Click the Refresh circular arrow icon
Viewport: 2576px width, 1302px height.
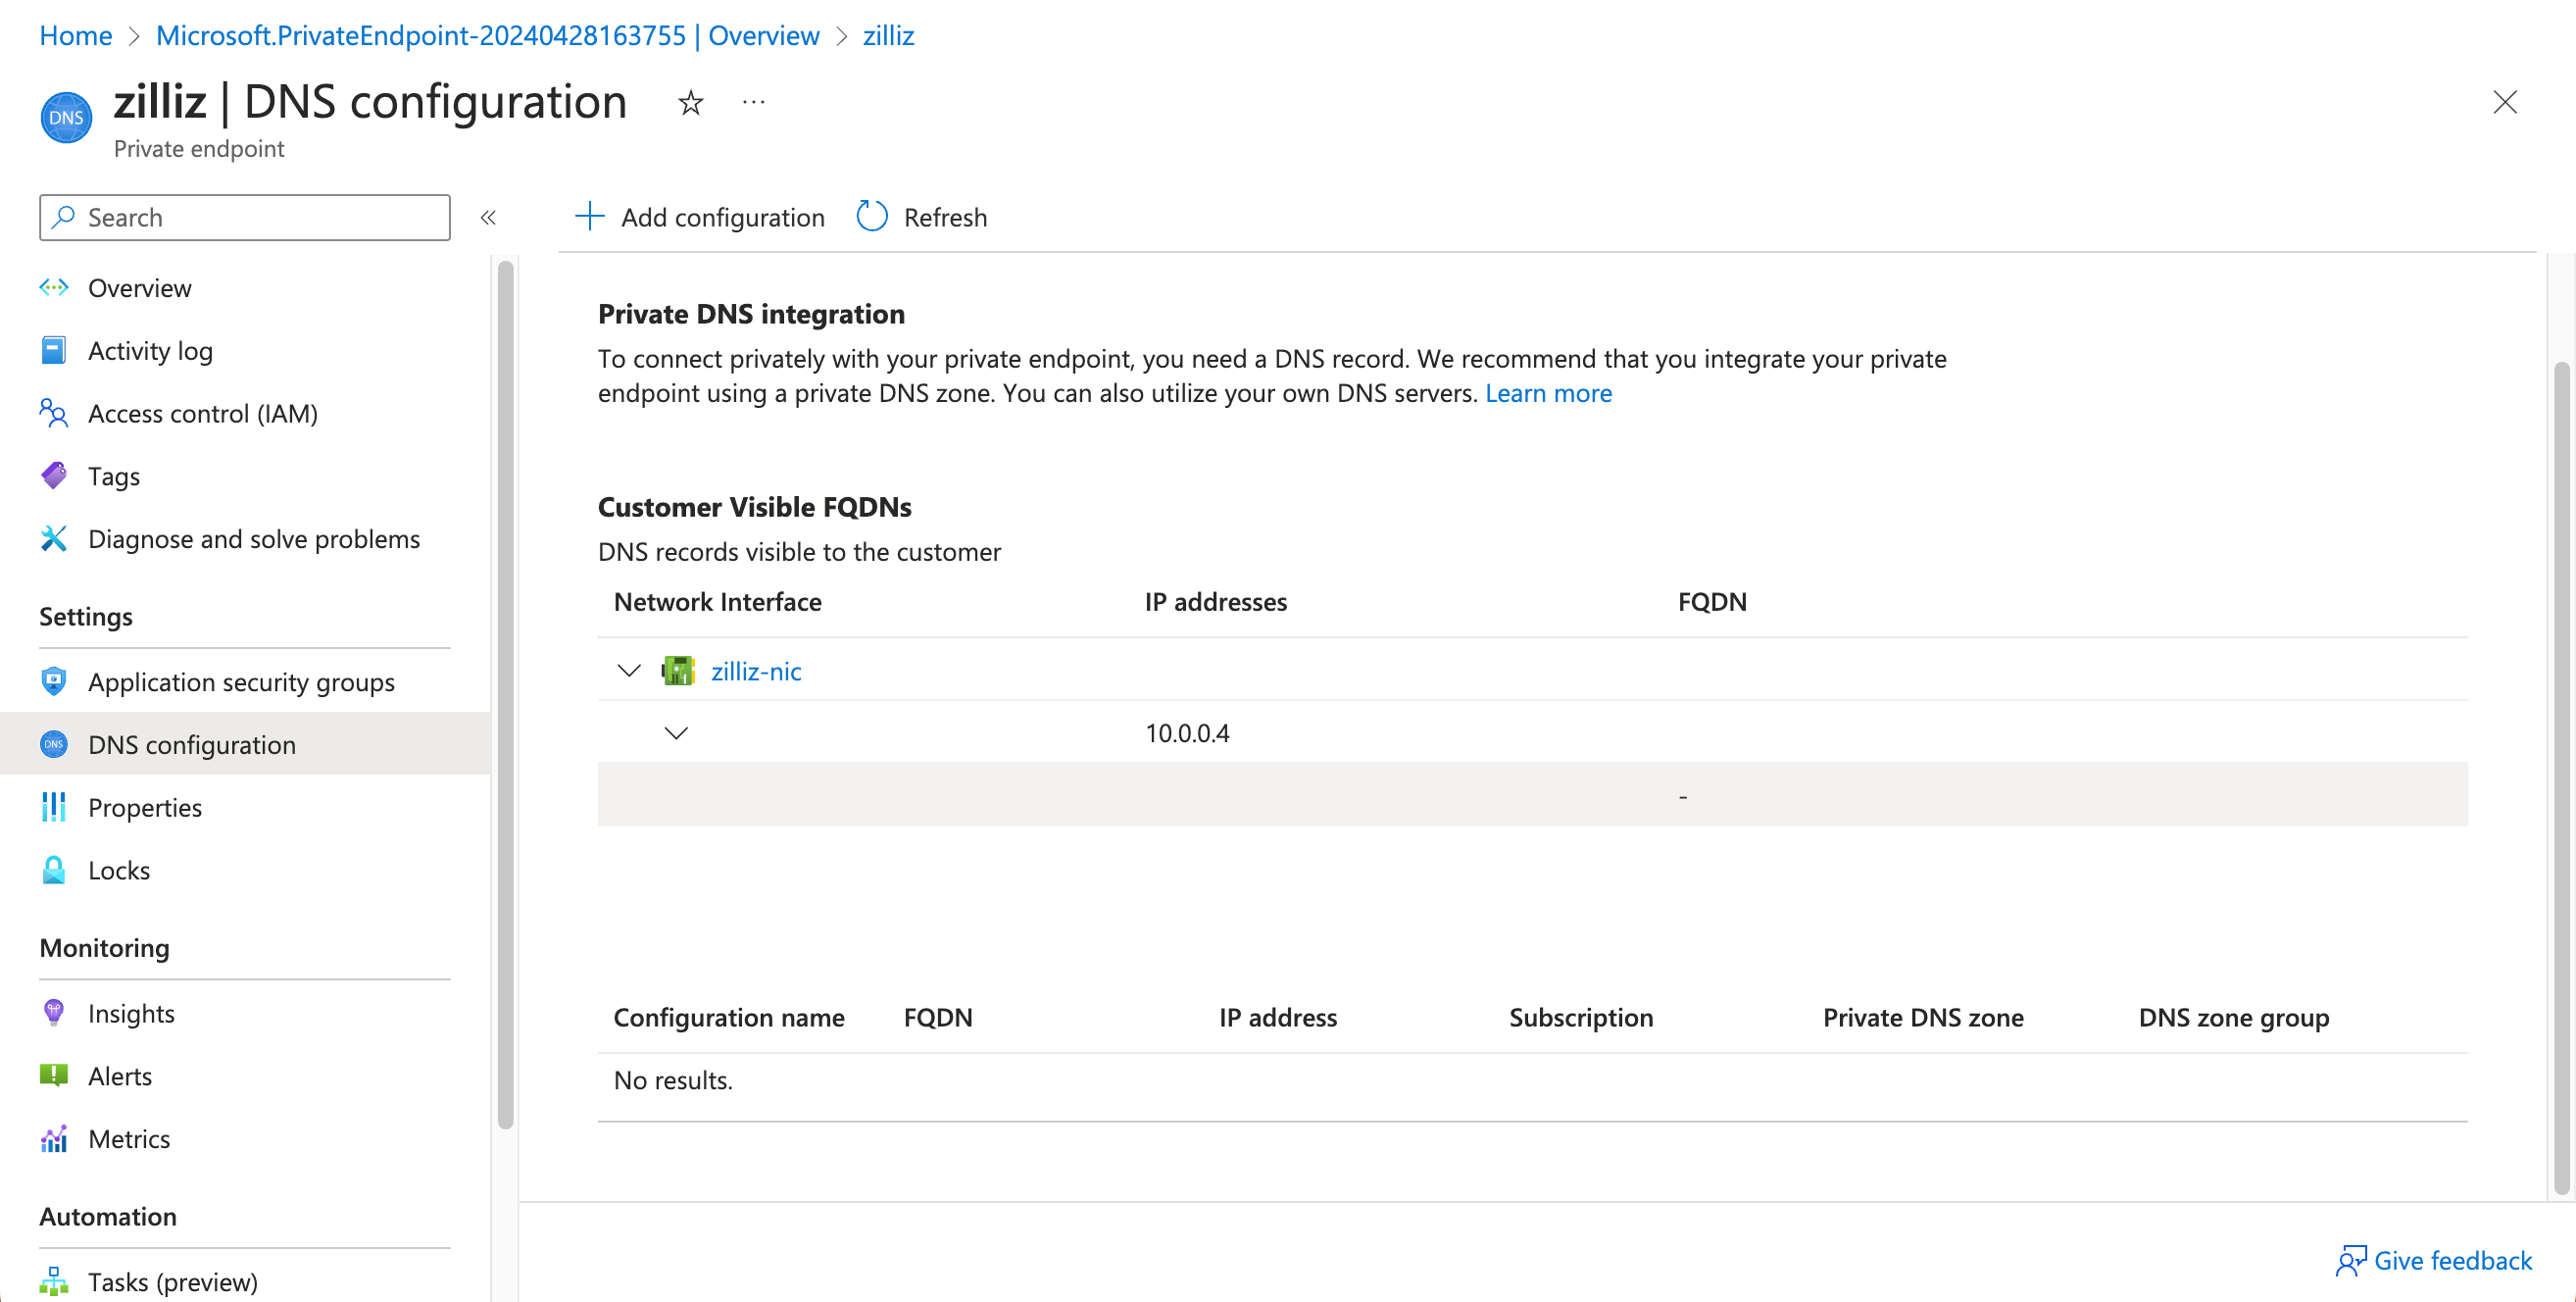tap(871, 217)
